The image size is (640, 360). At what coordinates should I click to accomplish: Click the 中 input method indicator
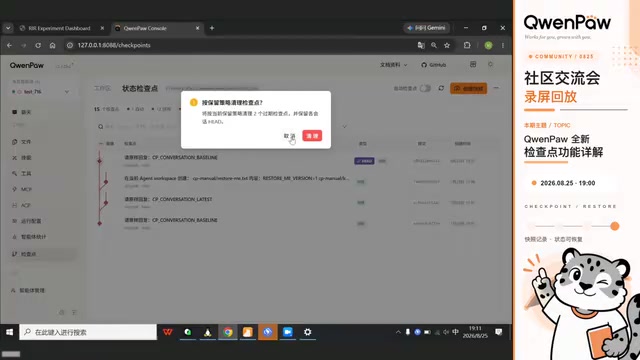[456, 332]
